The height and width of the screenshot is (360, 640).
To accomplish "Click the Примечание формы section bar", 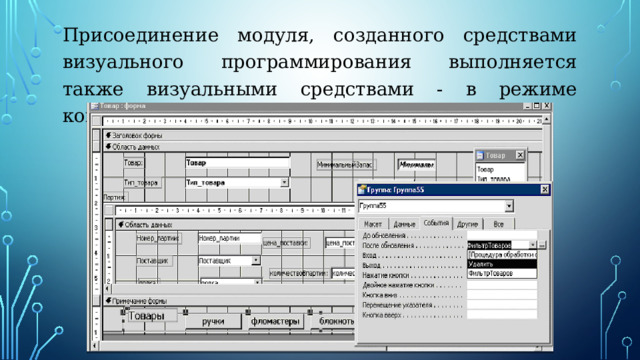I will (x=229, y=301).
